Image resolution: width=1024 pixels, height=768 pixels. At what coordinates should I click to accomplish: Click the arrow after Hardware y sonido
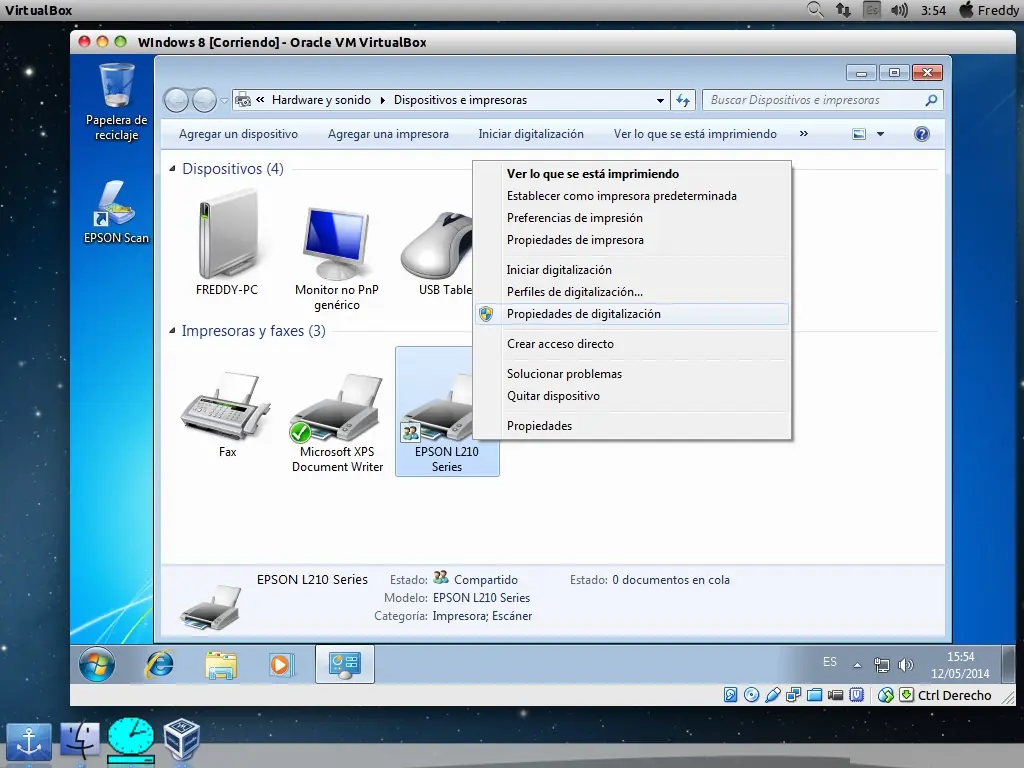[382, 100]
